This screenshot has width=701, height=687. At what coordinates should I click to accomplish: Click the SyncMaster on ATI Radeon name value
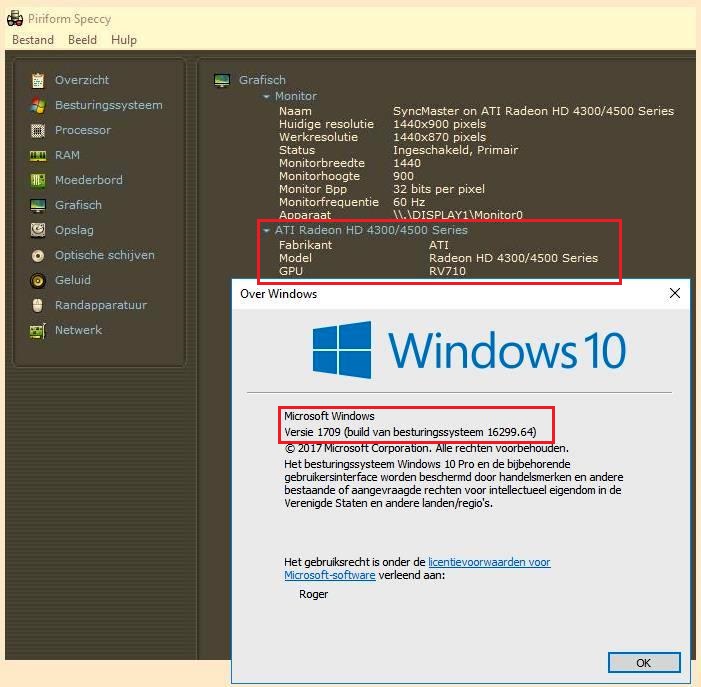tap(533, 111)
